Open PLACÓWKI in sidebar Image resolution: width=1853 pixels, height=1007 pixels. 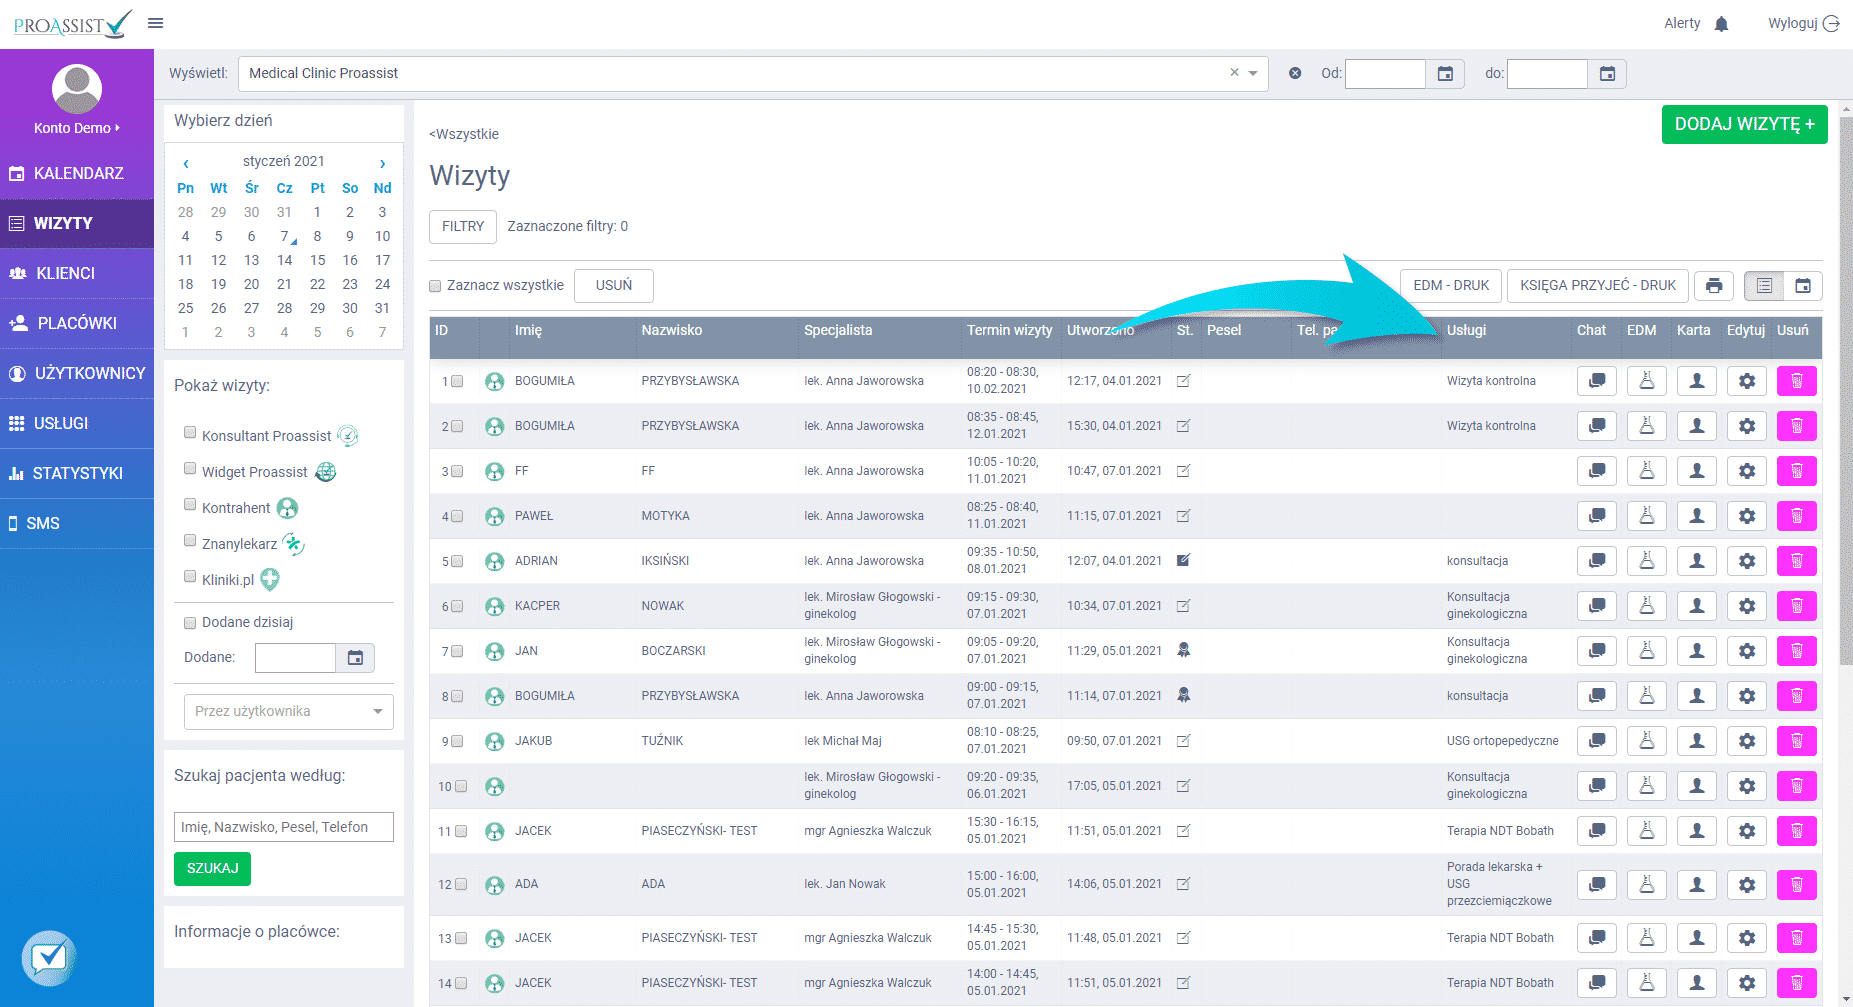click(x=77, y=323)
